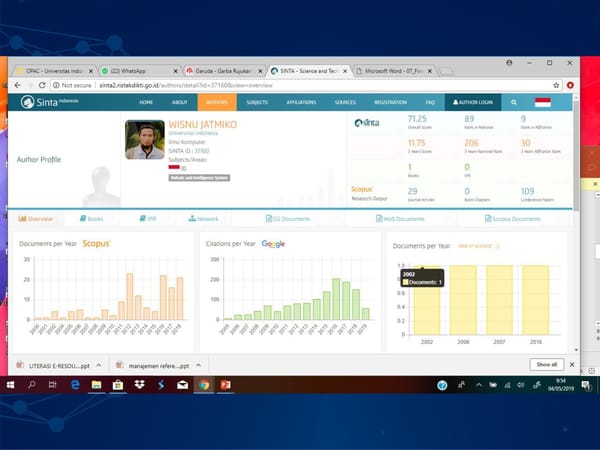Click the author profile photo
Screen dimensions: 600x450
click(x=145, y=139)
